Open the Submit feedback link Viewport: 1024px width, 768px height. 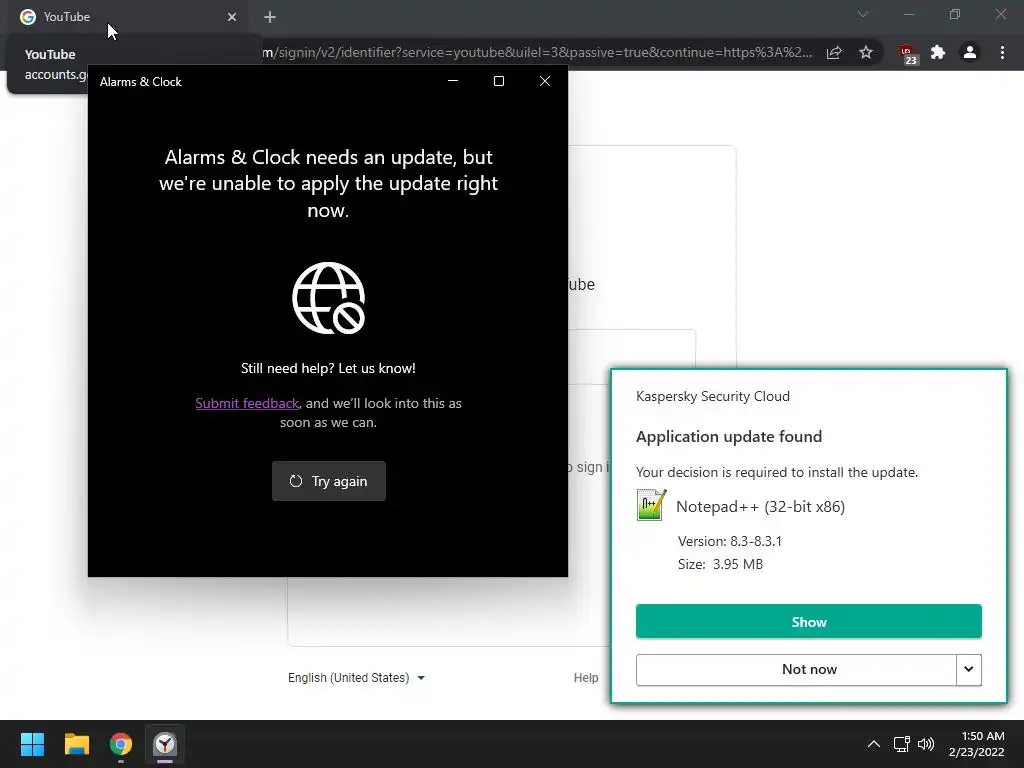tap(247, 404)
